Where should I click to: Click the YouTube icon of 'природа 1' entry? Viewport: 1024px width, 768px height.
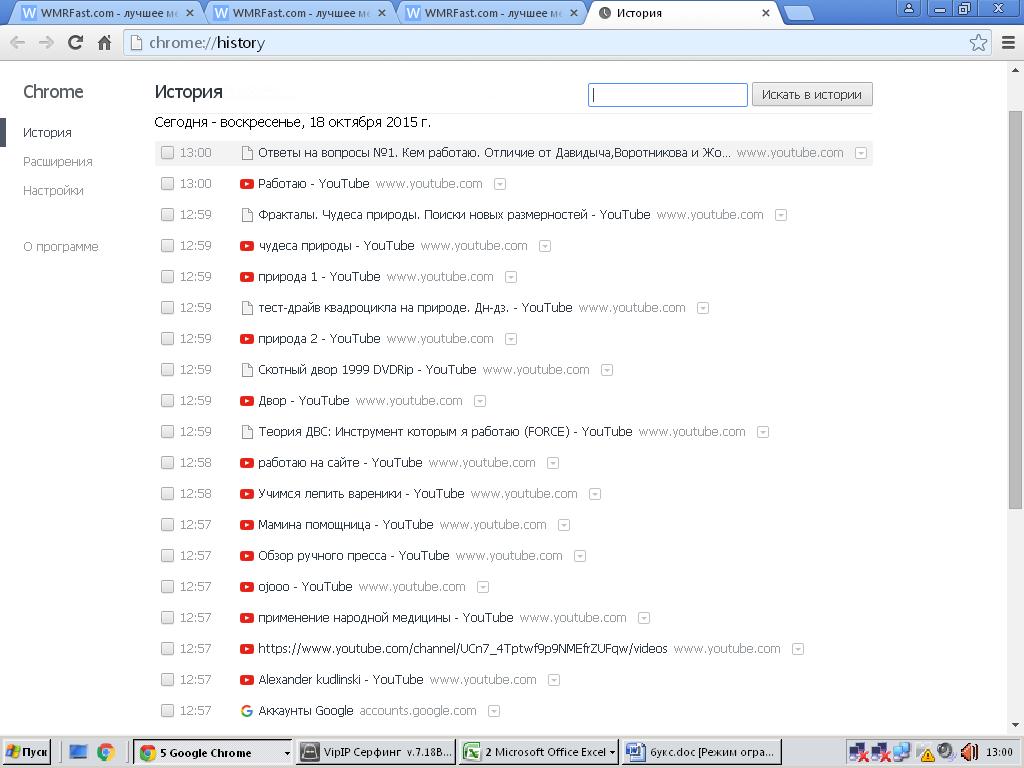coord(247,277)
